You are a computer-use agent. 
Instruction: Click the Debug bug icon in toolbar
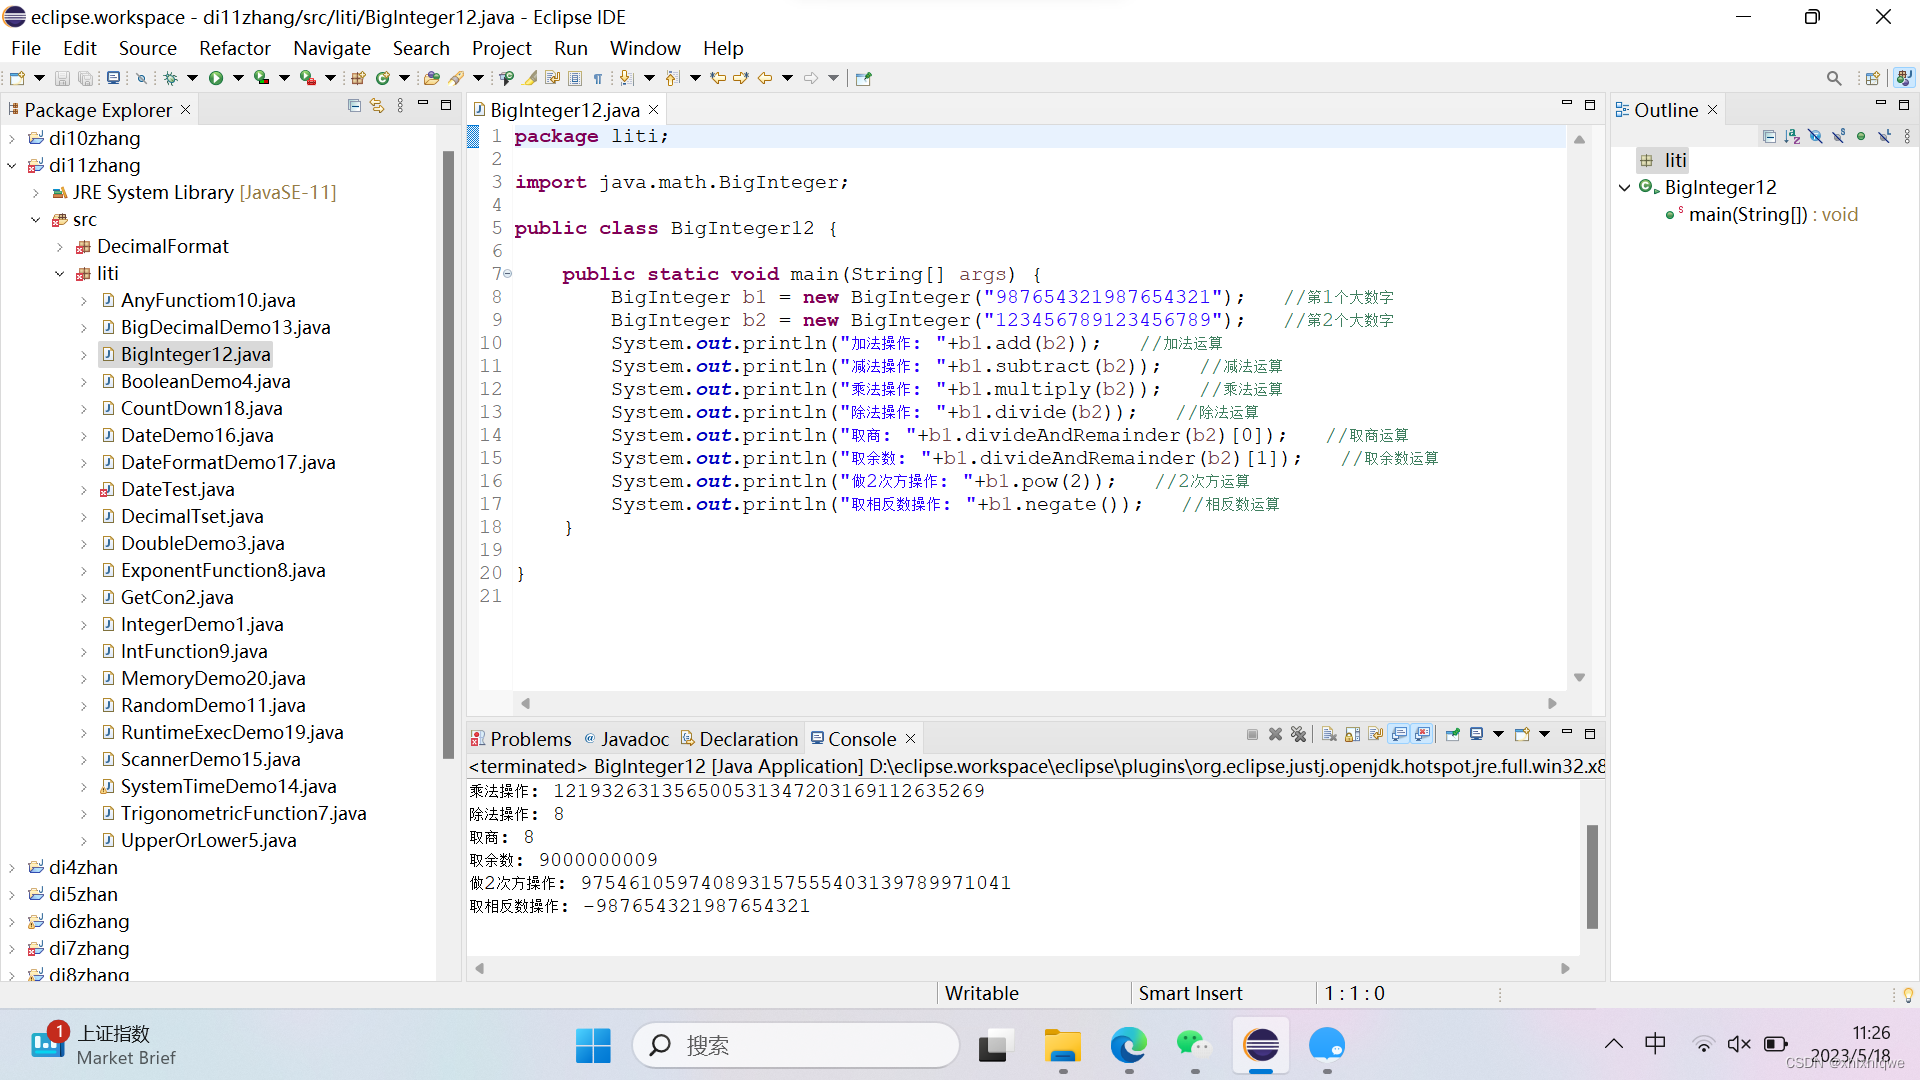click(x=171, y=78)
